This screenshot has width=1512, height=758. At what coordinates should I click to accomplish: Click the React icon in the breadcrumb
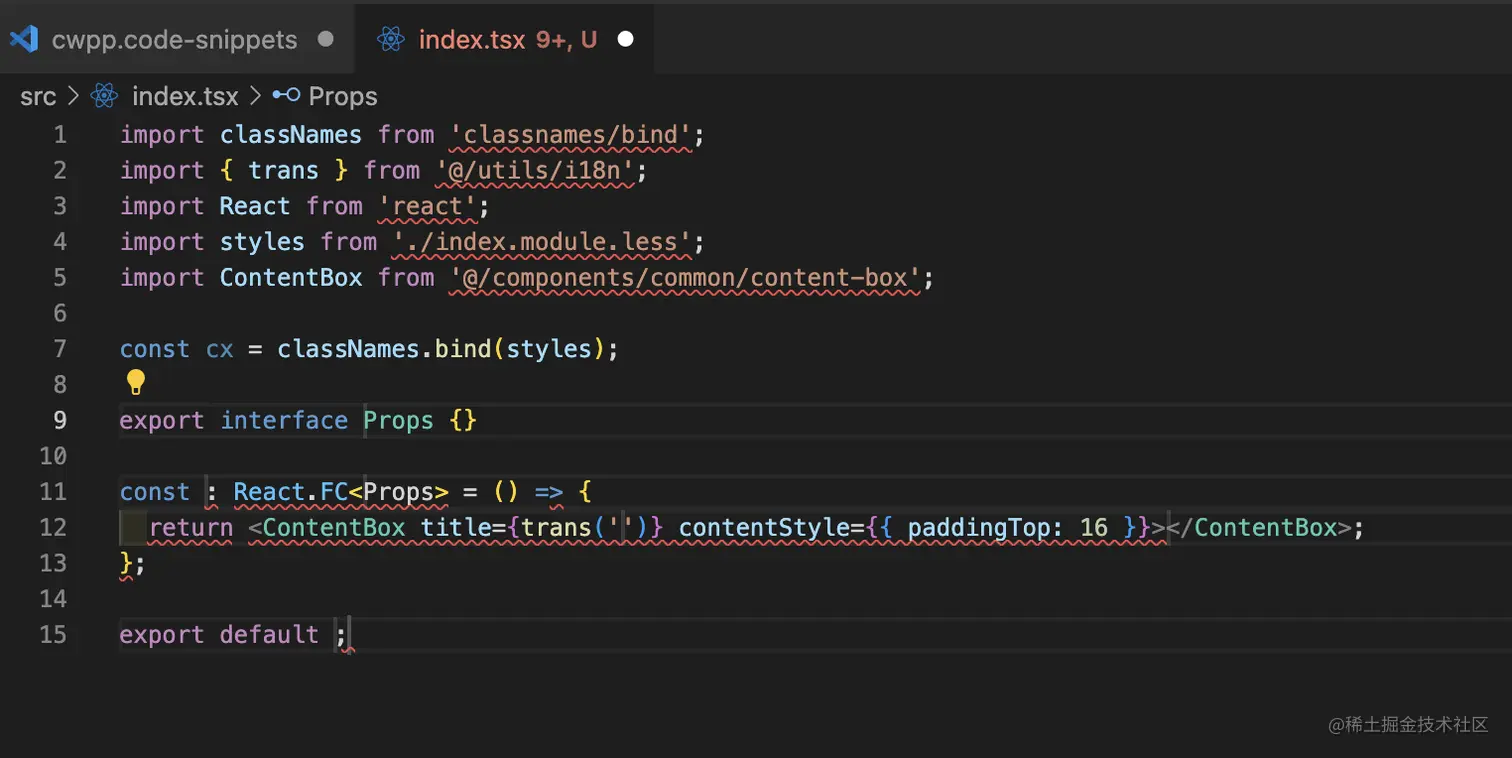coord(104,96)
